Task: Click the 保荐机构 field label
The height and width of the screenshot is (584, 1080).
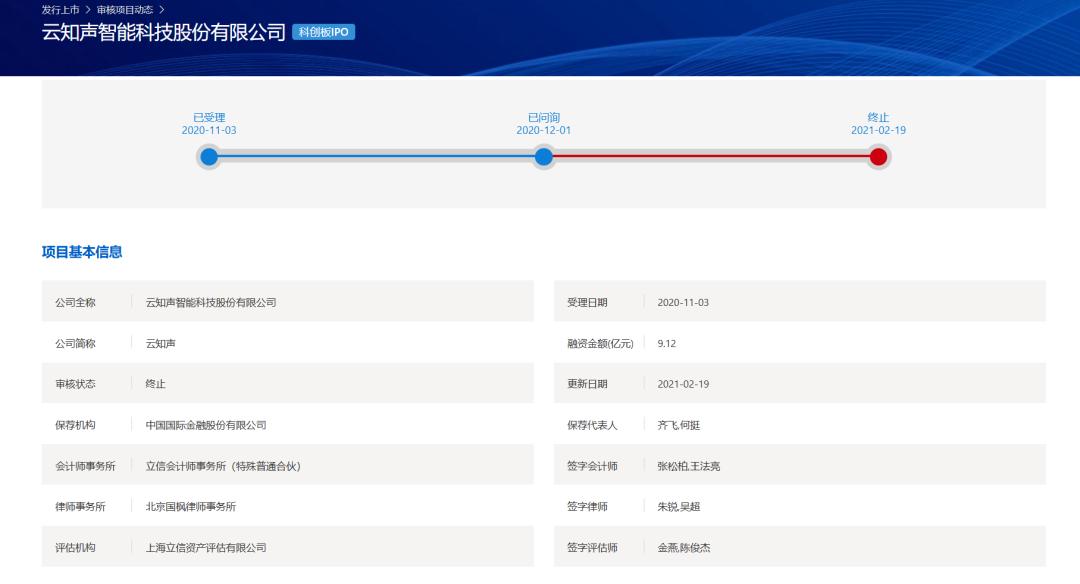Action: click(75, 425)
